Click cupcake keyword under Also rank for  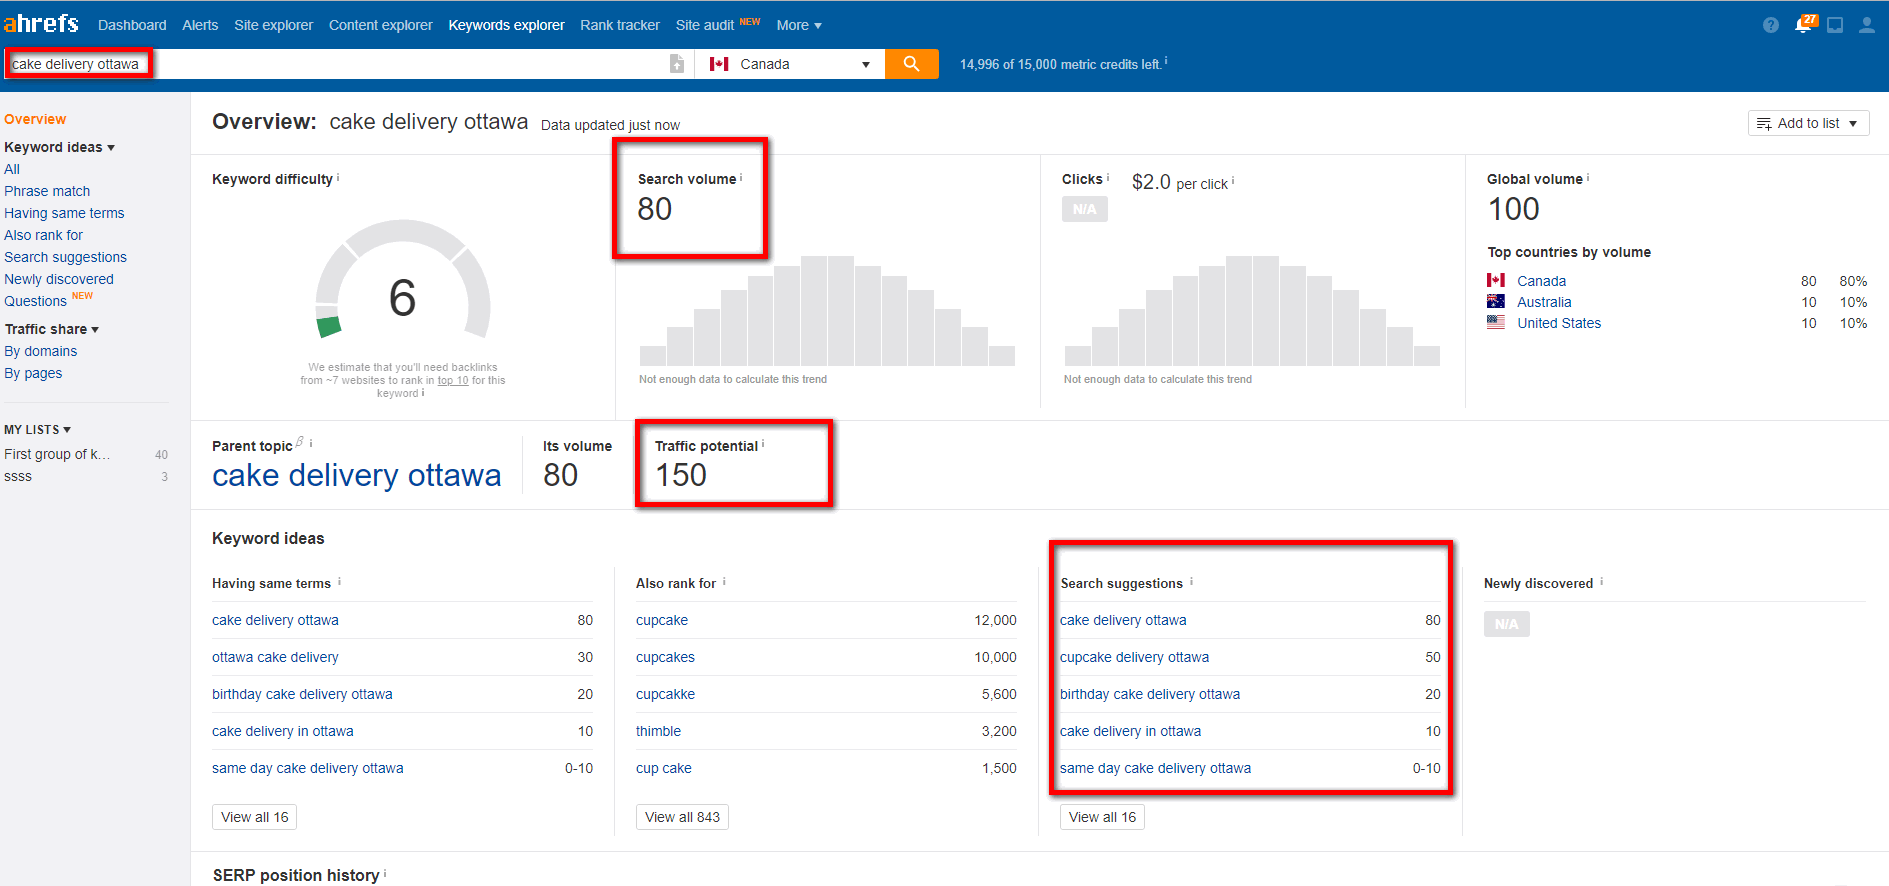pyautogui.click(x=662, y=620)
